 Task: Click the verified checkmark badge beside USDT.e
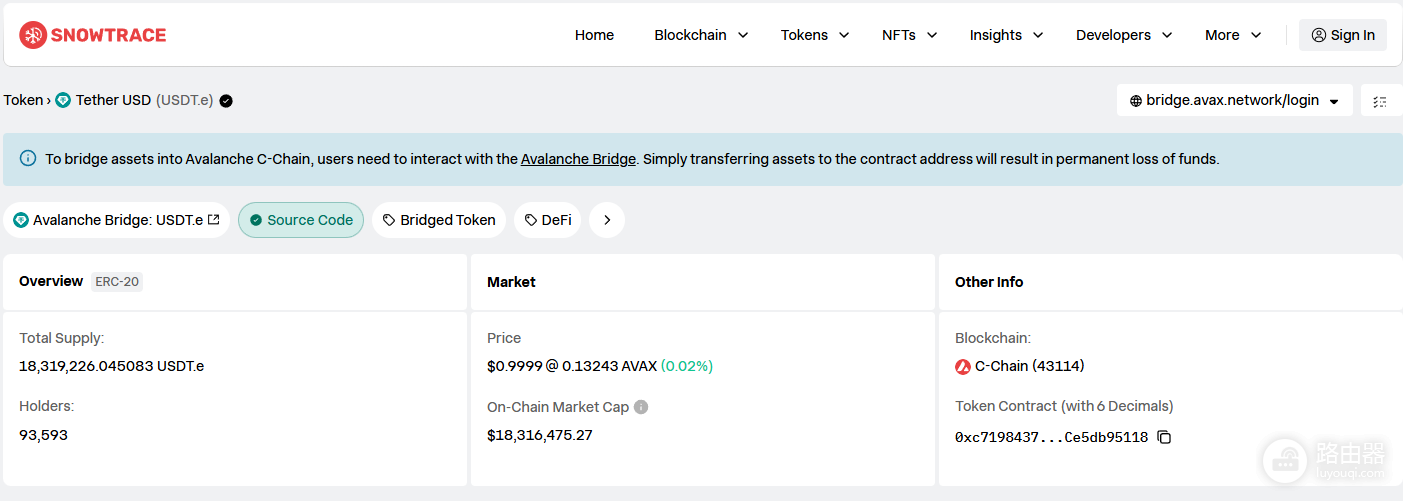coord(226,101)
